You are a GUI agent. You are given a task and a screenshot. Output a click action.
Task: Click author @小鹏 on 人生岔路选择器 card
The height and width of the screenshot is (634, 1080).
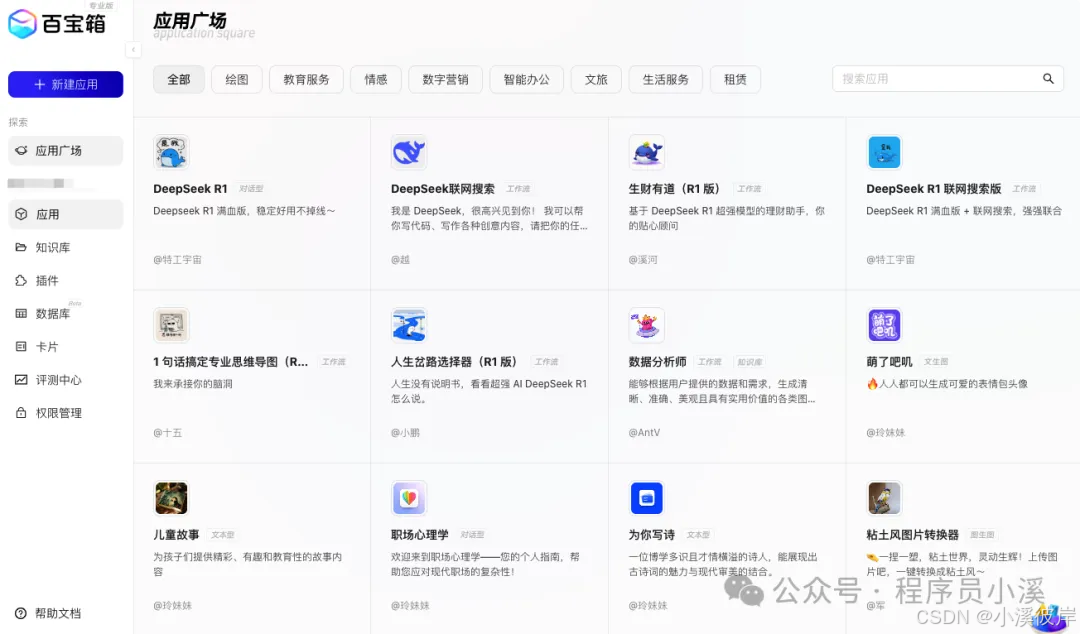pyautogui.click(x=405, y=433)
